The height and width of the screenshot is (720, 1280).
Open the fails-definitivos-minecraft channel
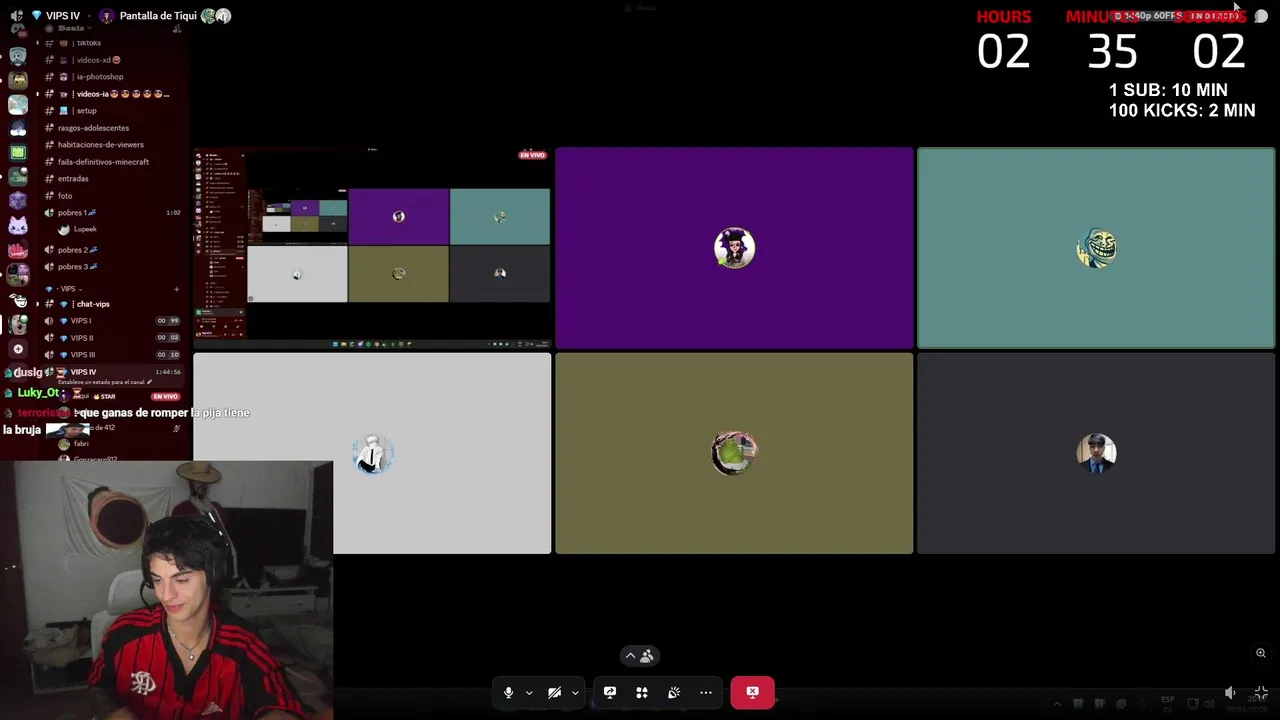pos(112,162)
